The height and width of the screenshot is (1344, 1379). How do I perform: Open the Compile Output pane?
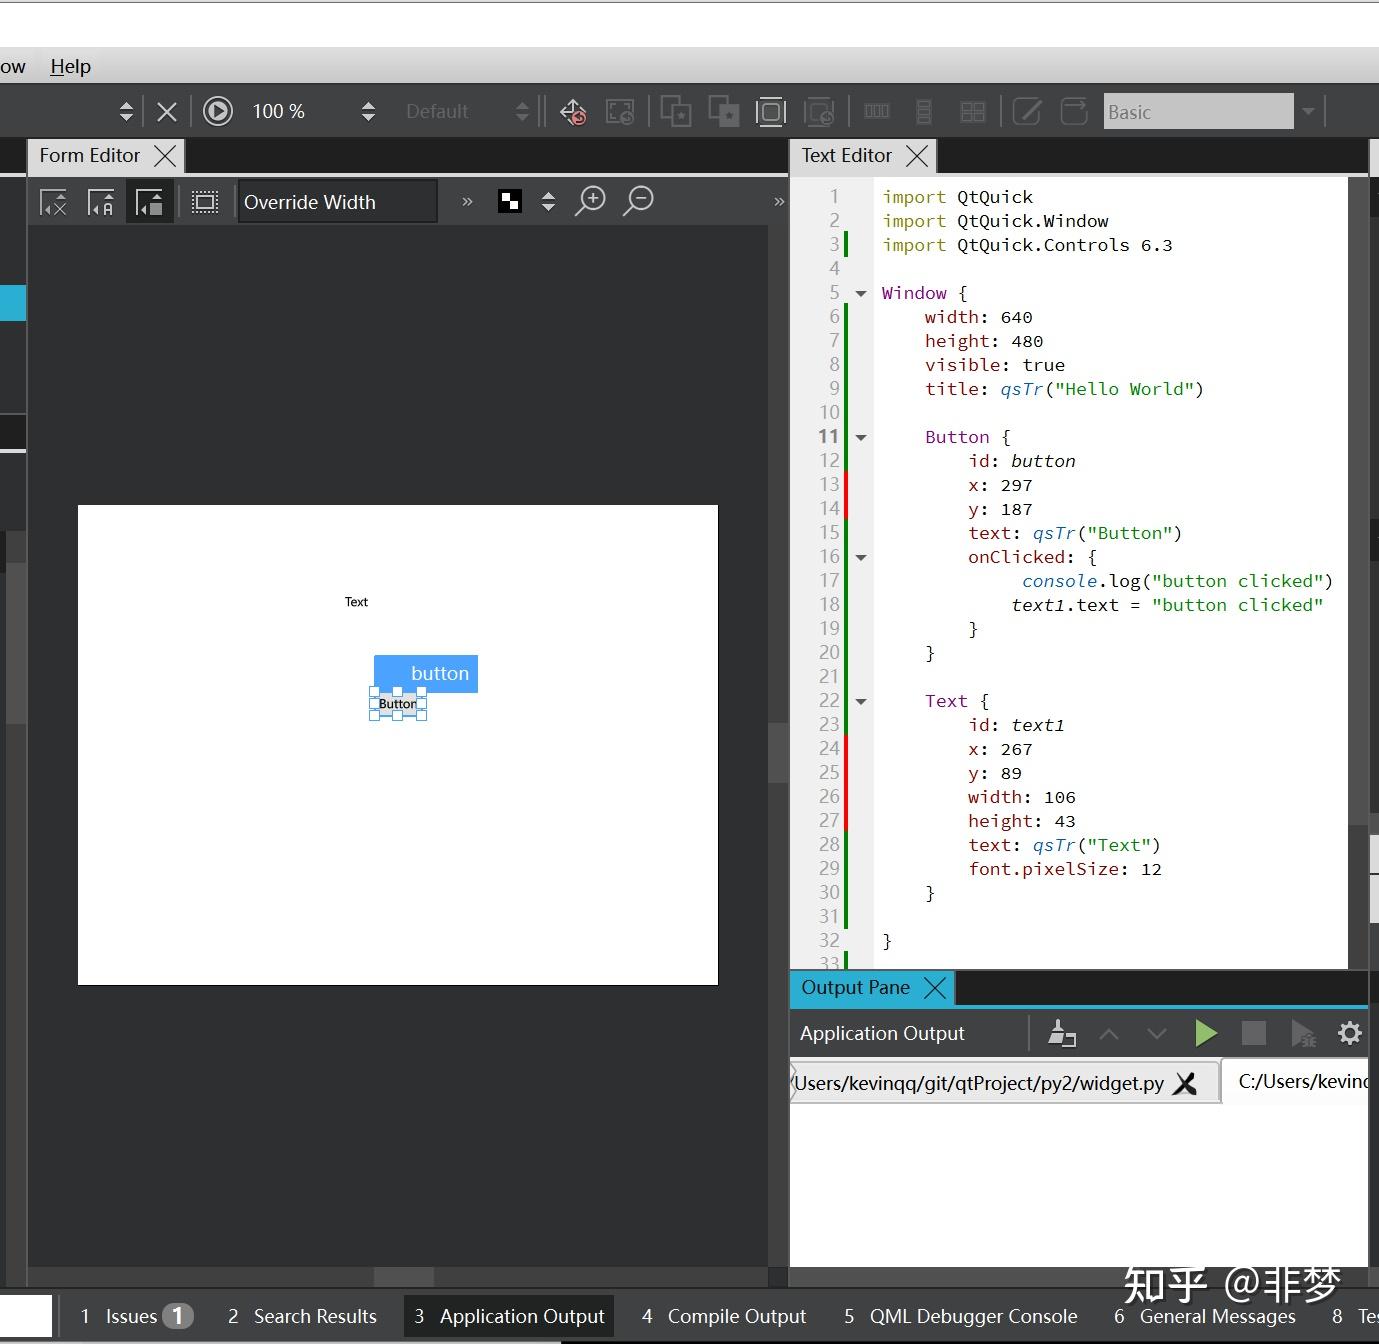point(724,1316)
